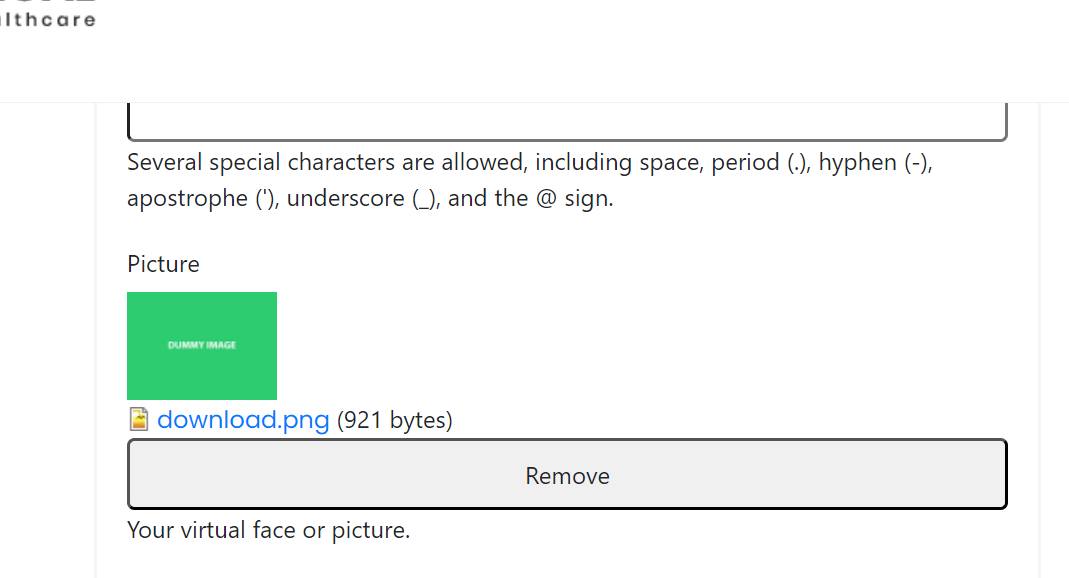Click the Picture section label
The image size is (1069, 578).
tap(163, 263)
